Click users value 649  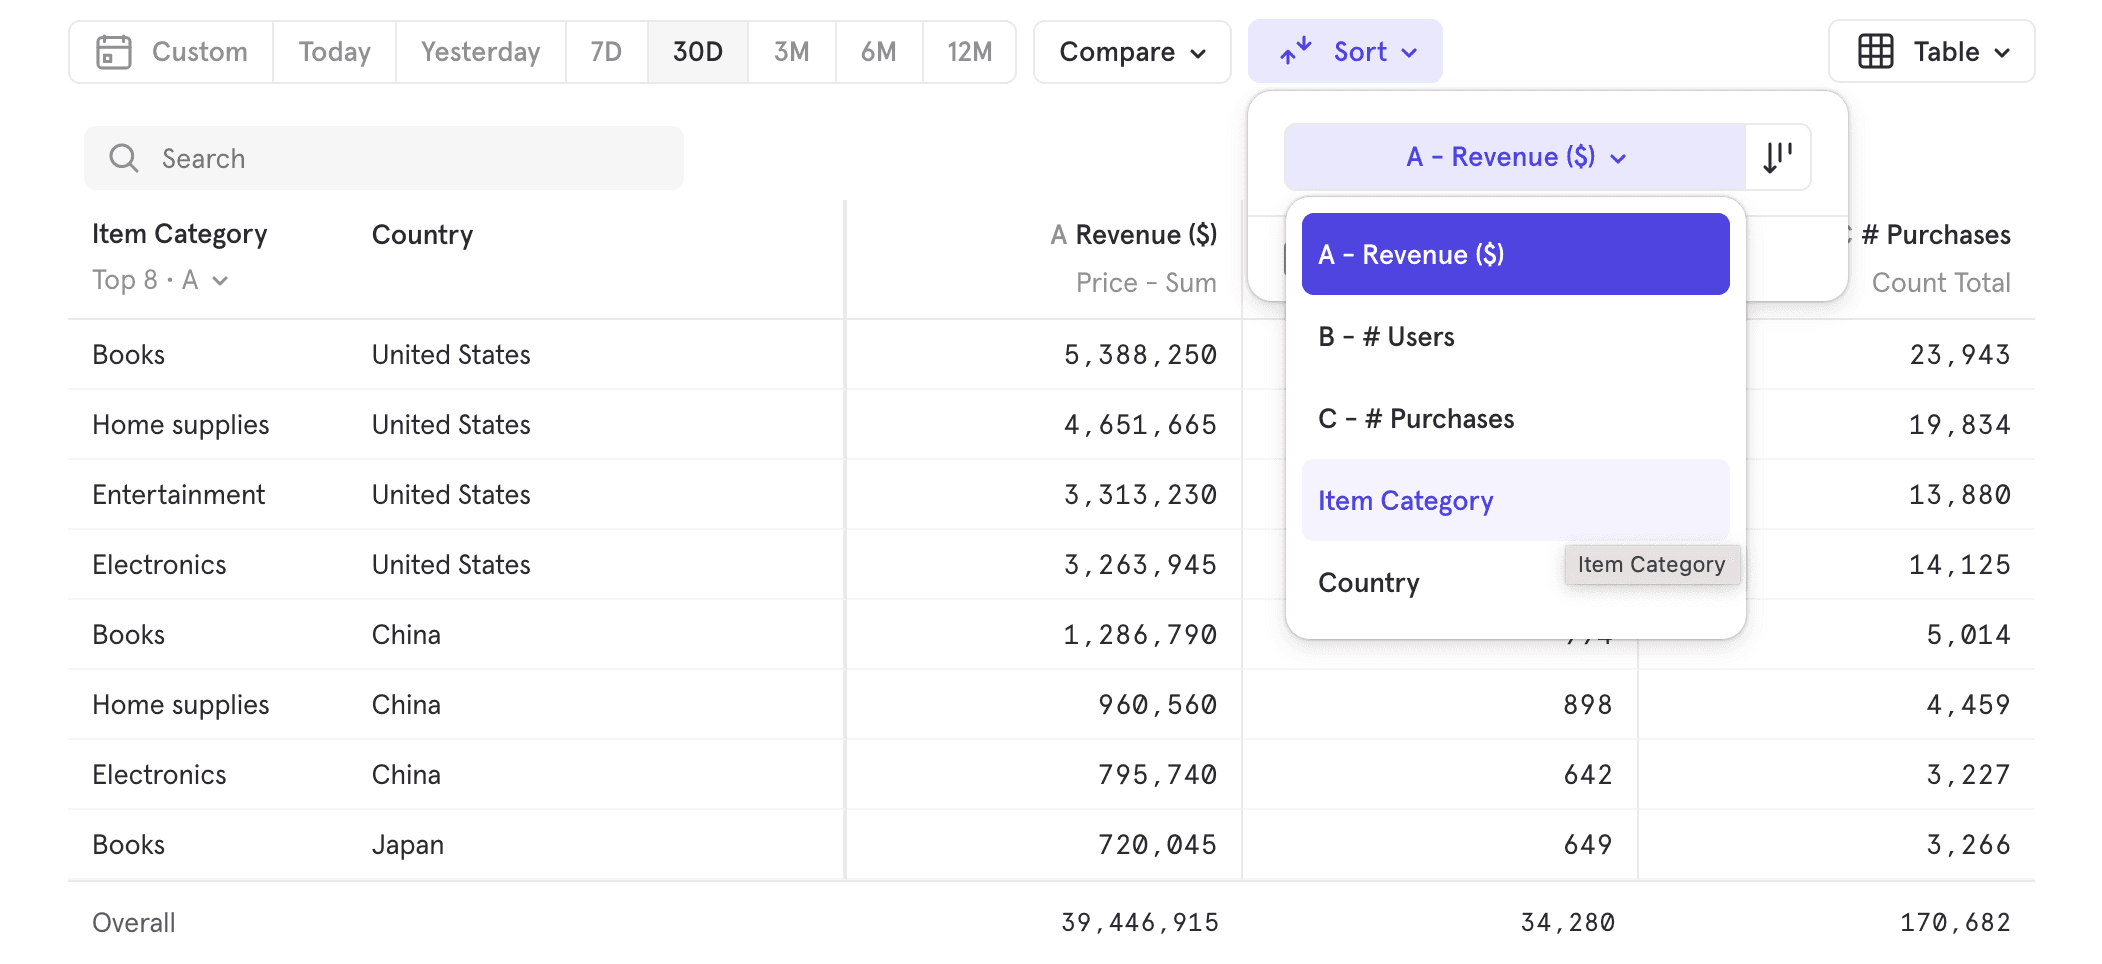click(x=1588, y=845)
